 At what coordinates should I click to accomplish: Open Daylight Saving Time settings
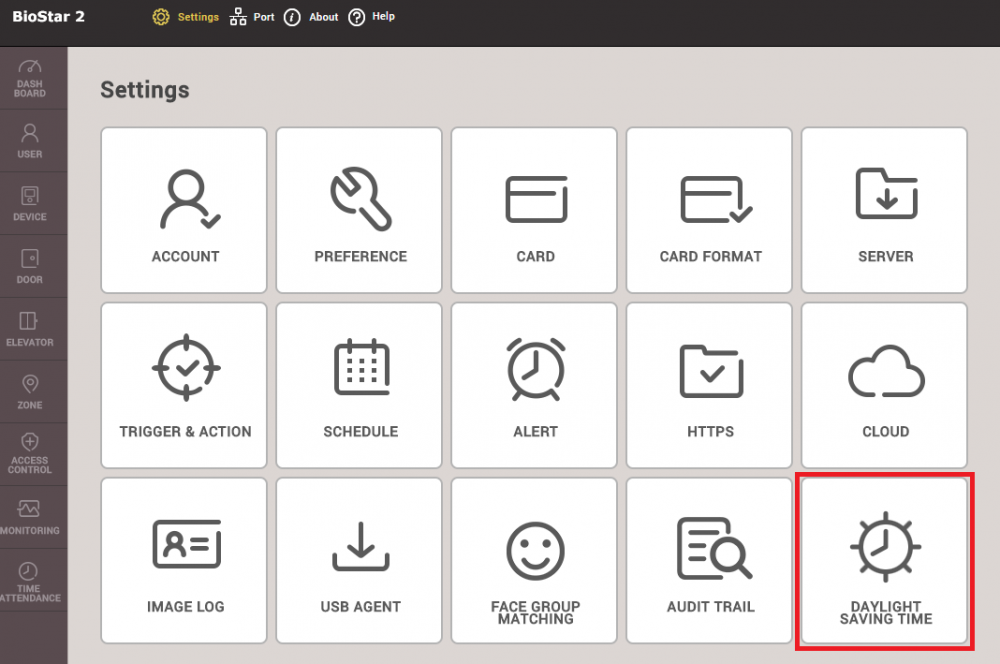885,560
